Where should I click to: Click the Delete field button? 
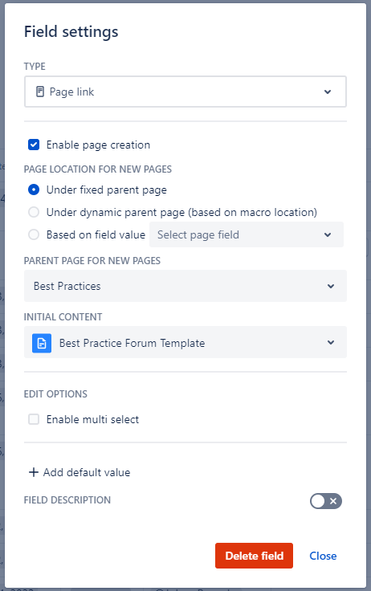pos(254,556)
